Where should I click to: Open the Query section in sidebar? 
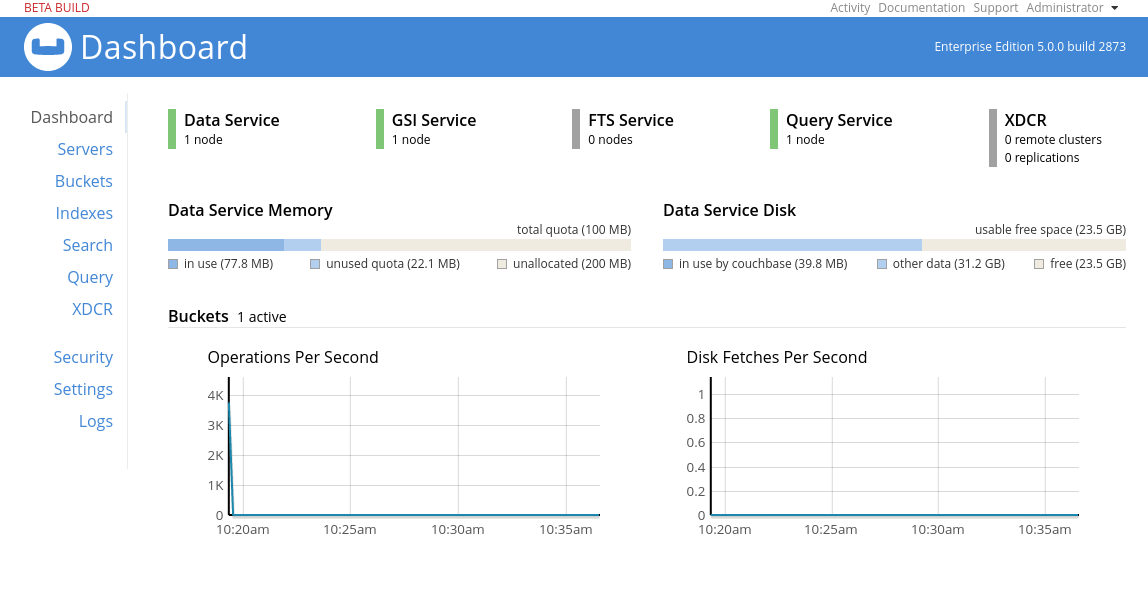point(90,277)
